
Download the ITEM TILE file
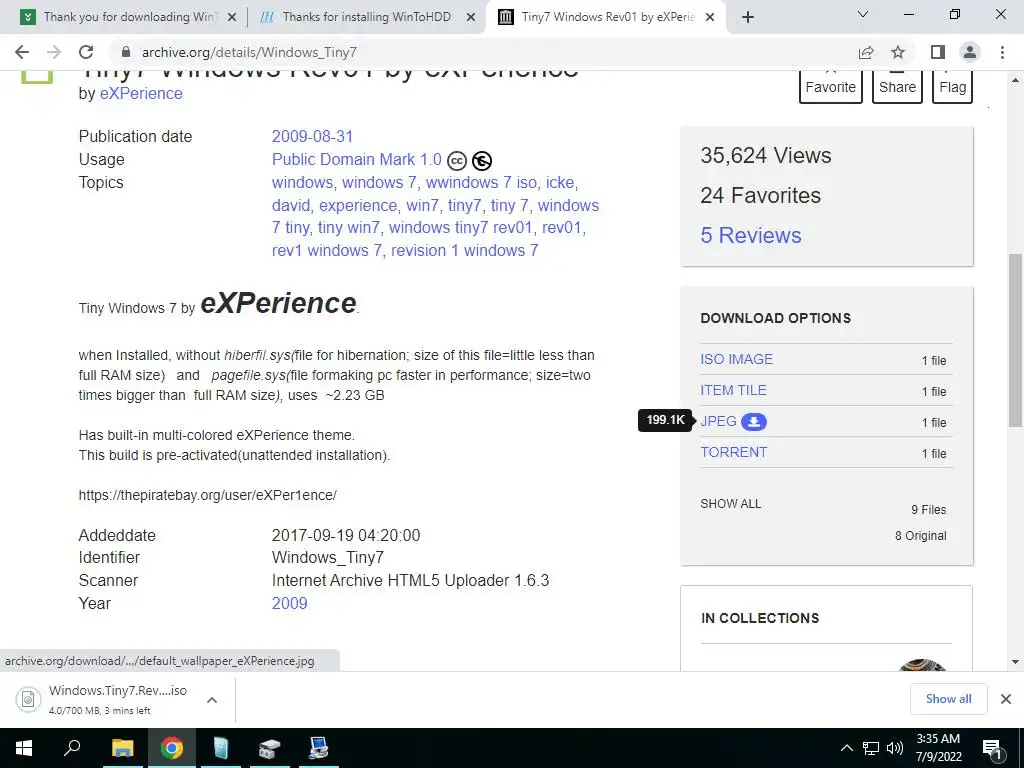tap(733, 390)
